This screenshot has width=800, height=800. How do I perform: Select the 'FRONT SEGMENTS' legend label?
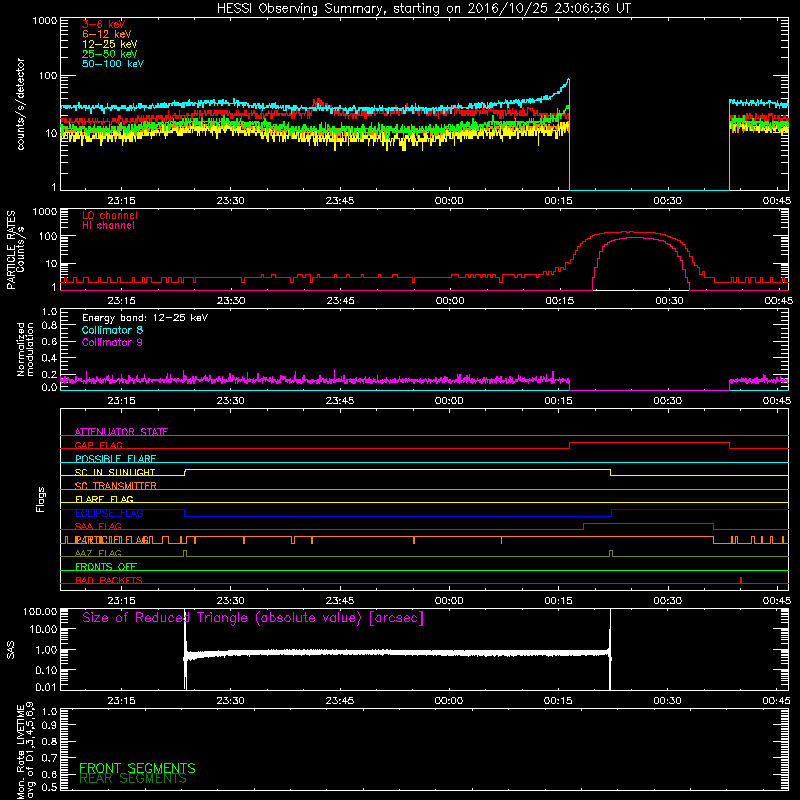pos(137,768)
